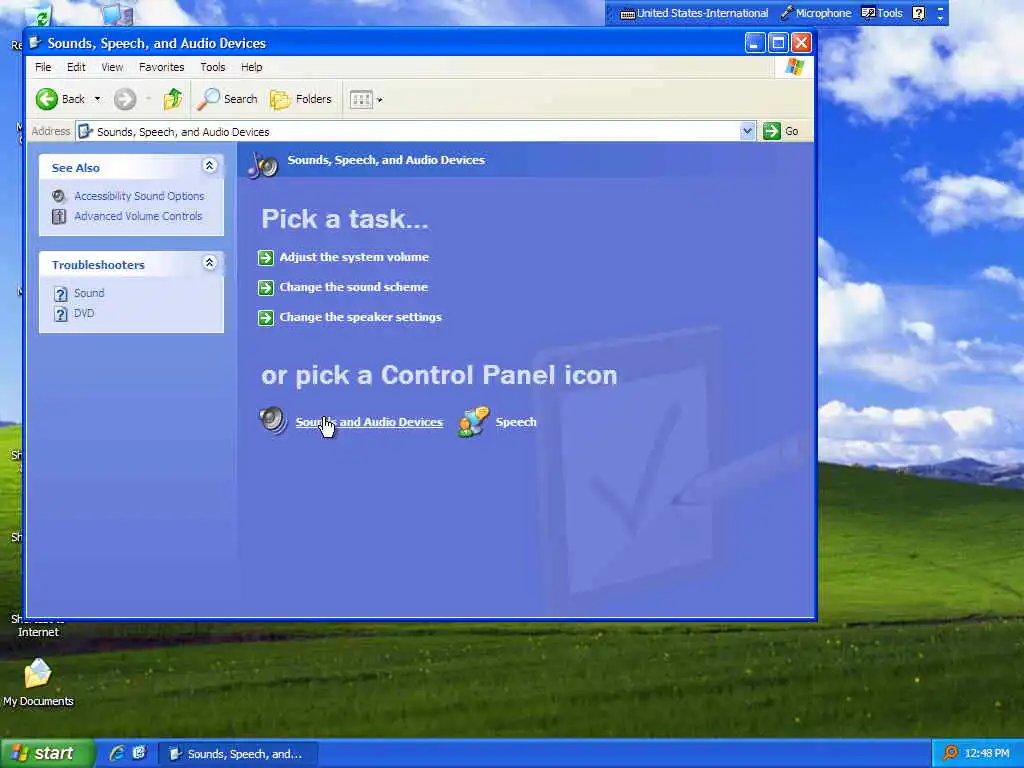This screenshot has height=768, width=1024.
Task: Collapse the See Also panel
Action: pyautogui.click(x=209, y=166)
